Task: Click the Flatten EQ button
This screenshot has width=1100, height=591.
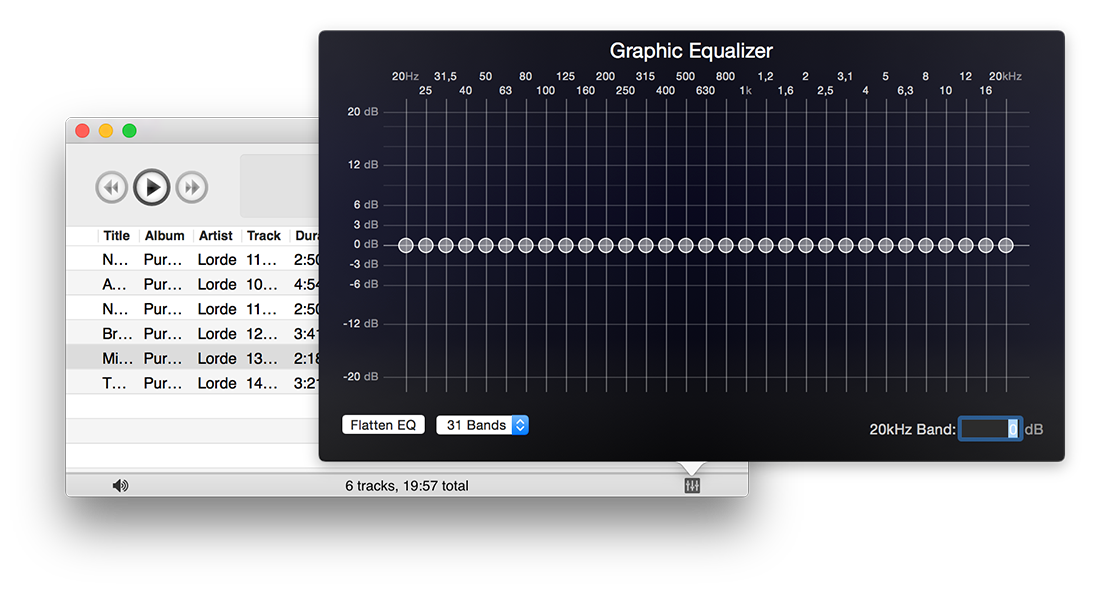Action: coord(383,425)
